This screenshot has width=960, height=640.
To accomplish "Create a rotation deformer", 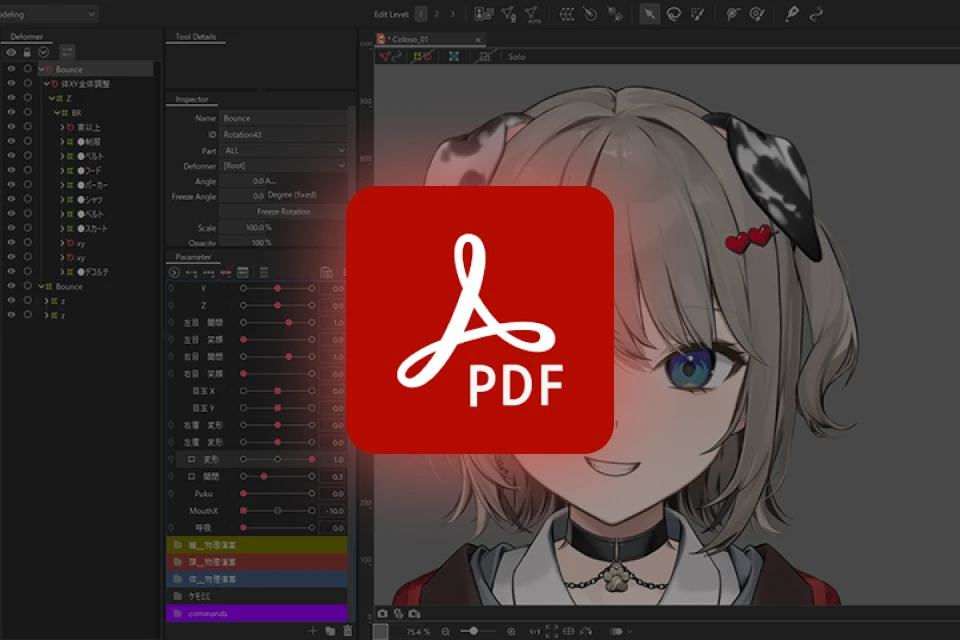I will coord(590,14).
